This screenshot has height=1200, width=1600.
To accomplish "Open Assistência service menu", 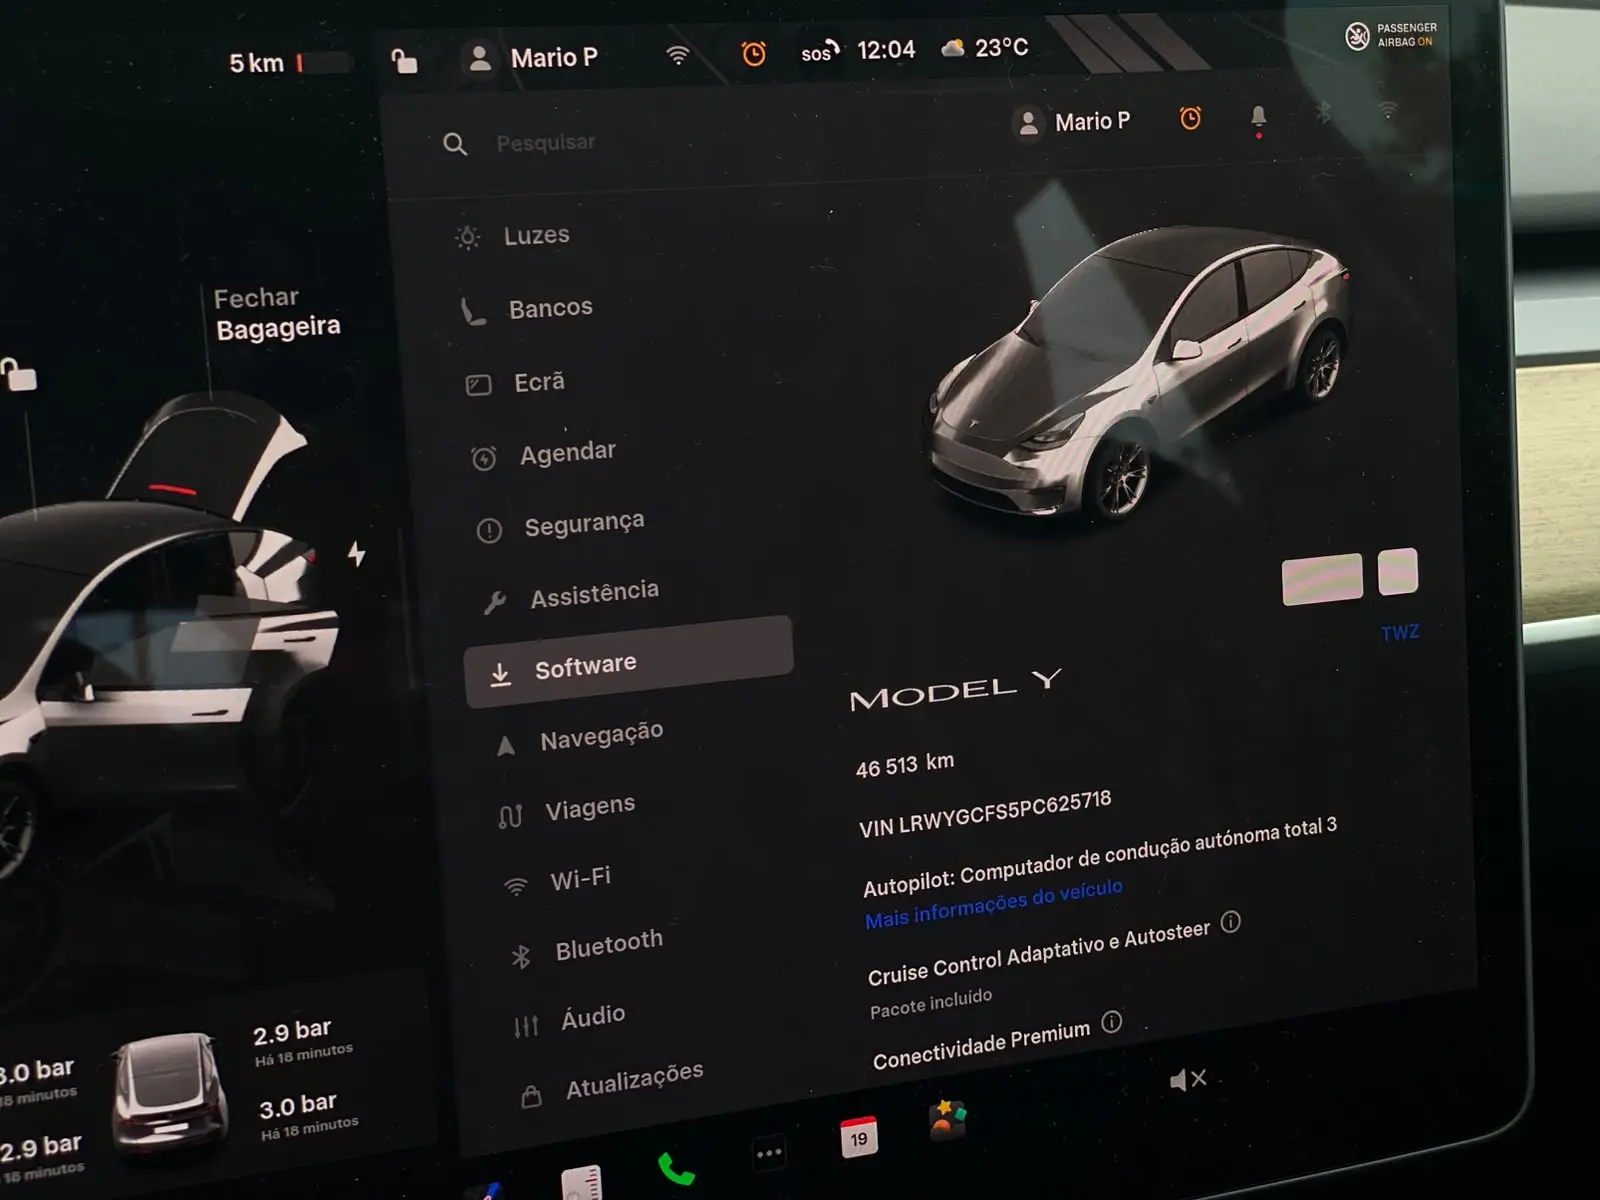I will coord(570,596).
